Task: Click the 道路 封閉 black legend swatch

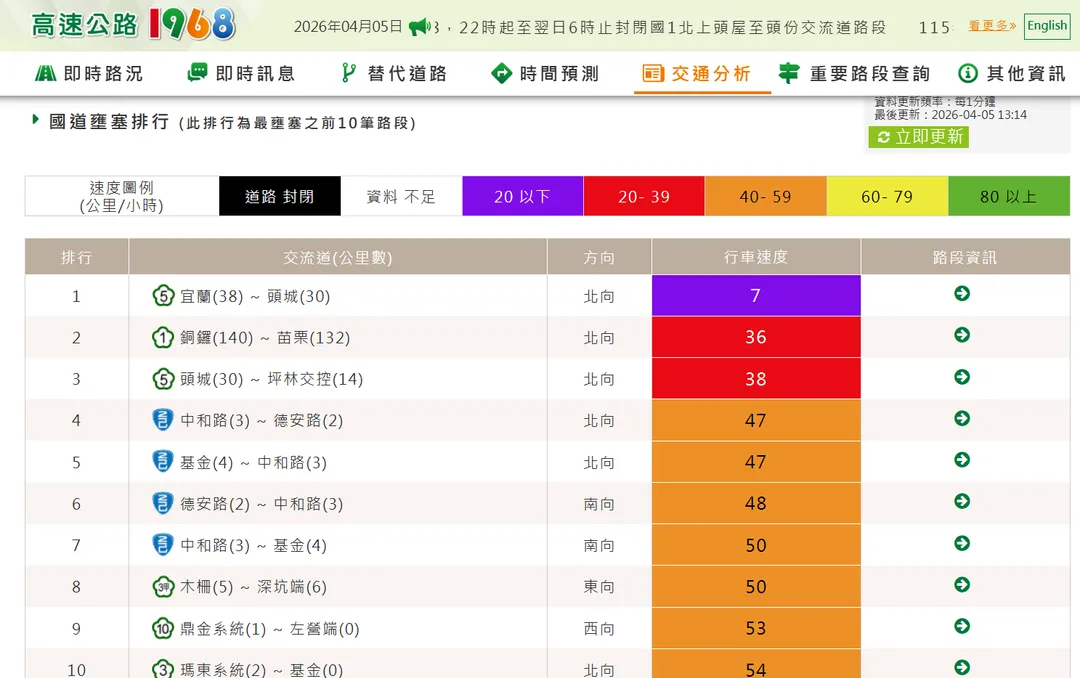Action: tap(280, 196)
